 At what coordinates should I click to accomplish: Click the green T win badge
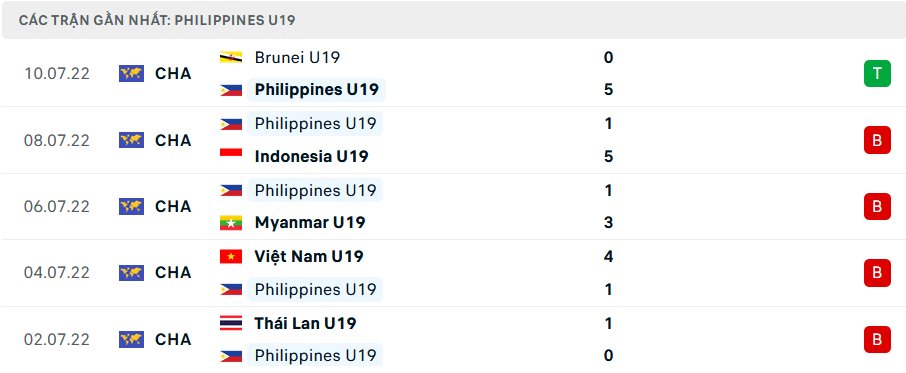877,73
